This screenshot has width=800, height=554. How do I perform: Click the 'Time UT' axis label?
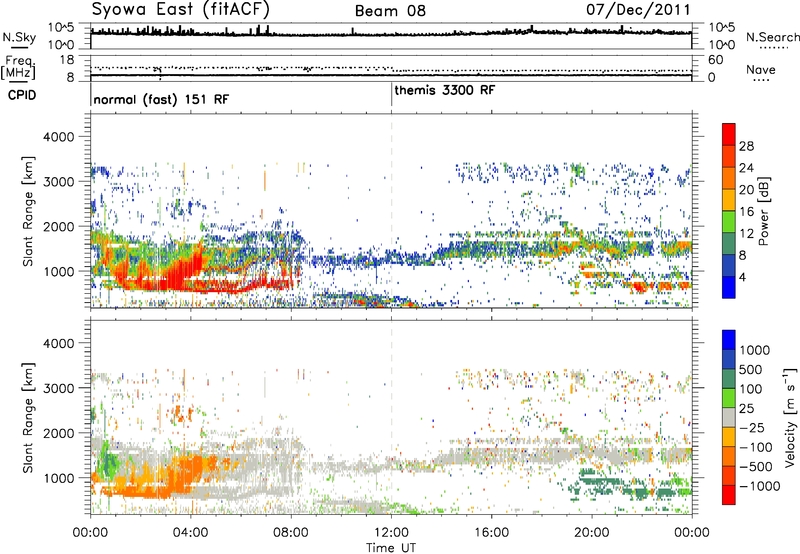click(391, 548)
